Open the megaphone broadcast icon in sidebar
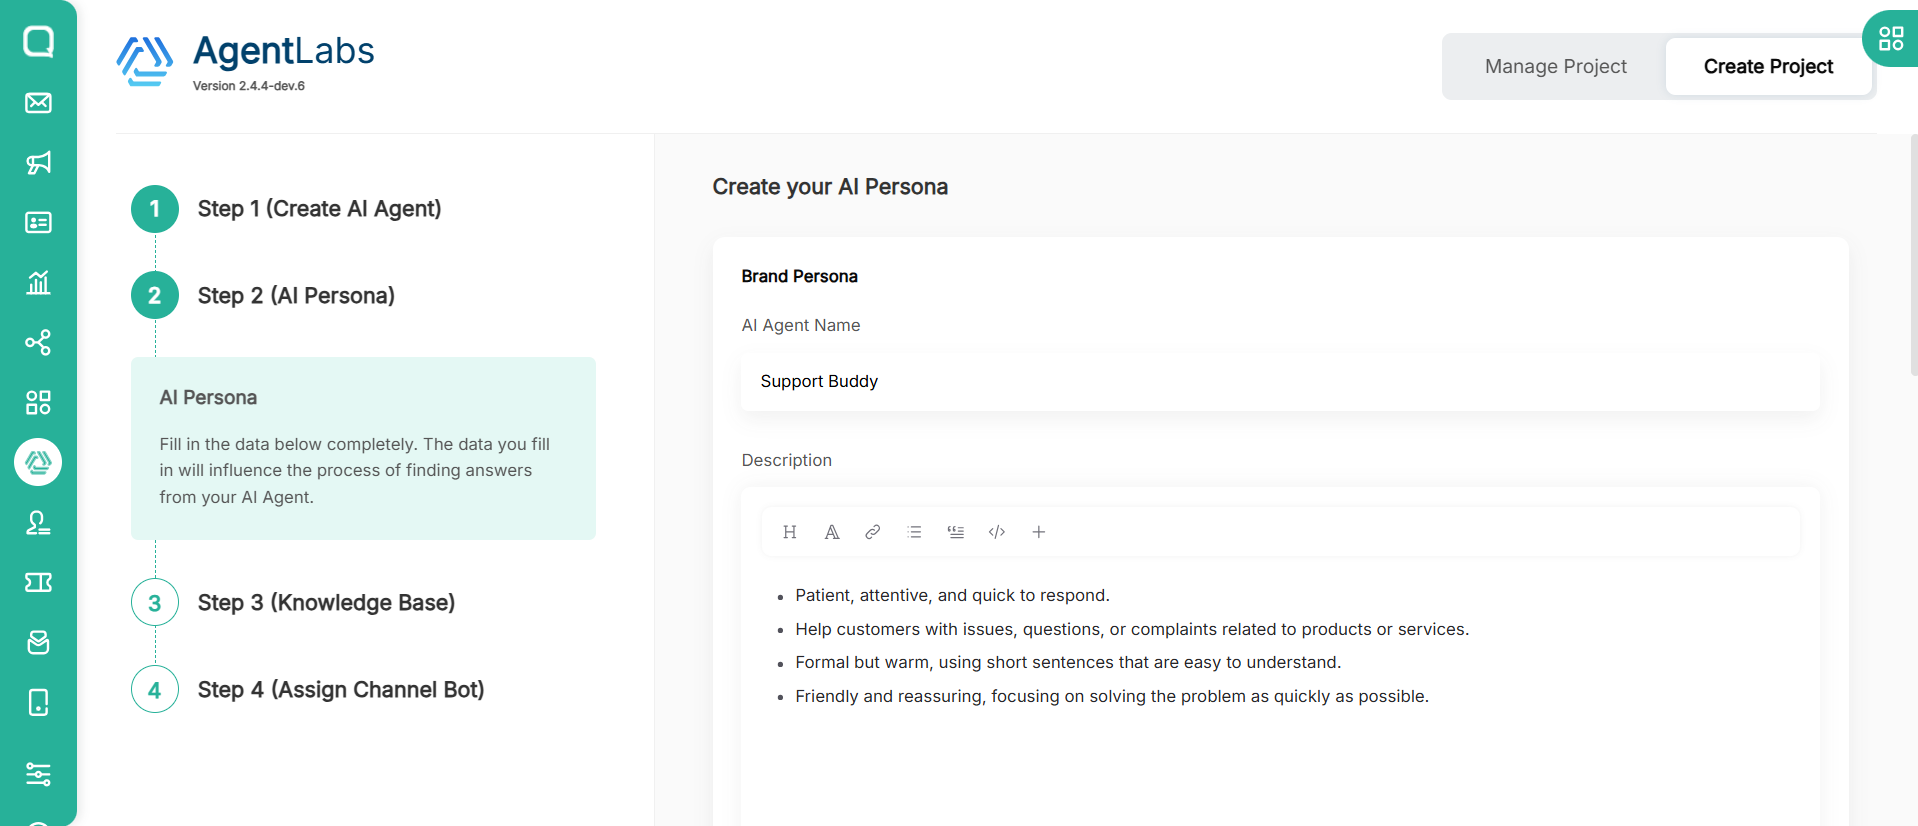Image resolution: width=1918 pixels, height=826 pixels. (x=38, y=163)
